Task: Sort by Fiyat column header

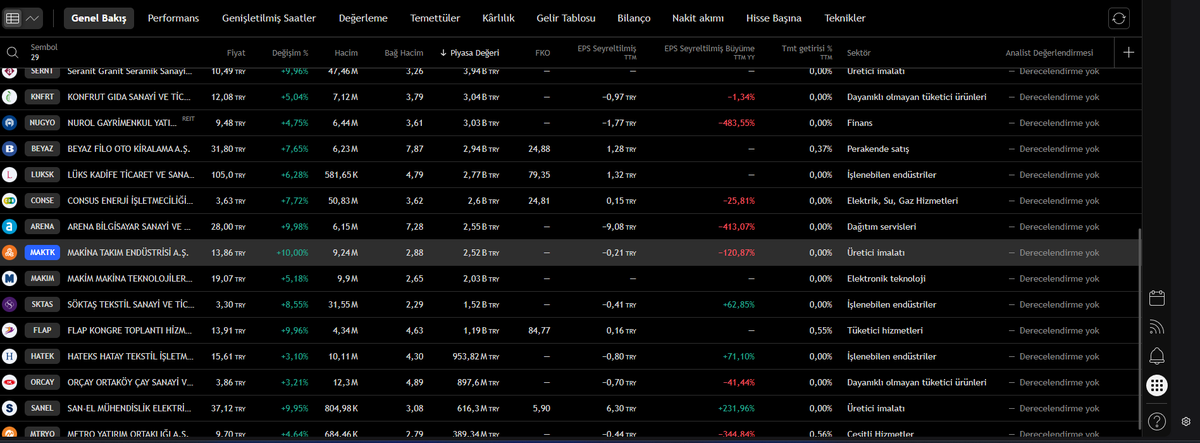Action: 236,52
